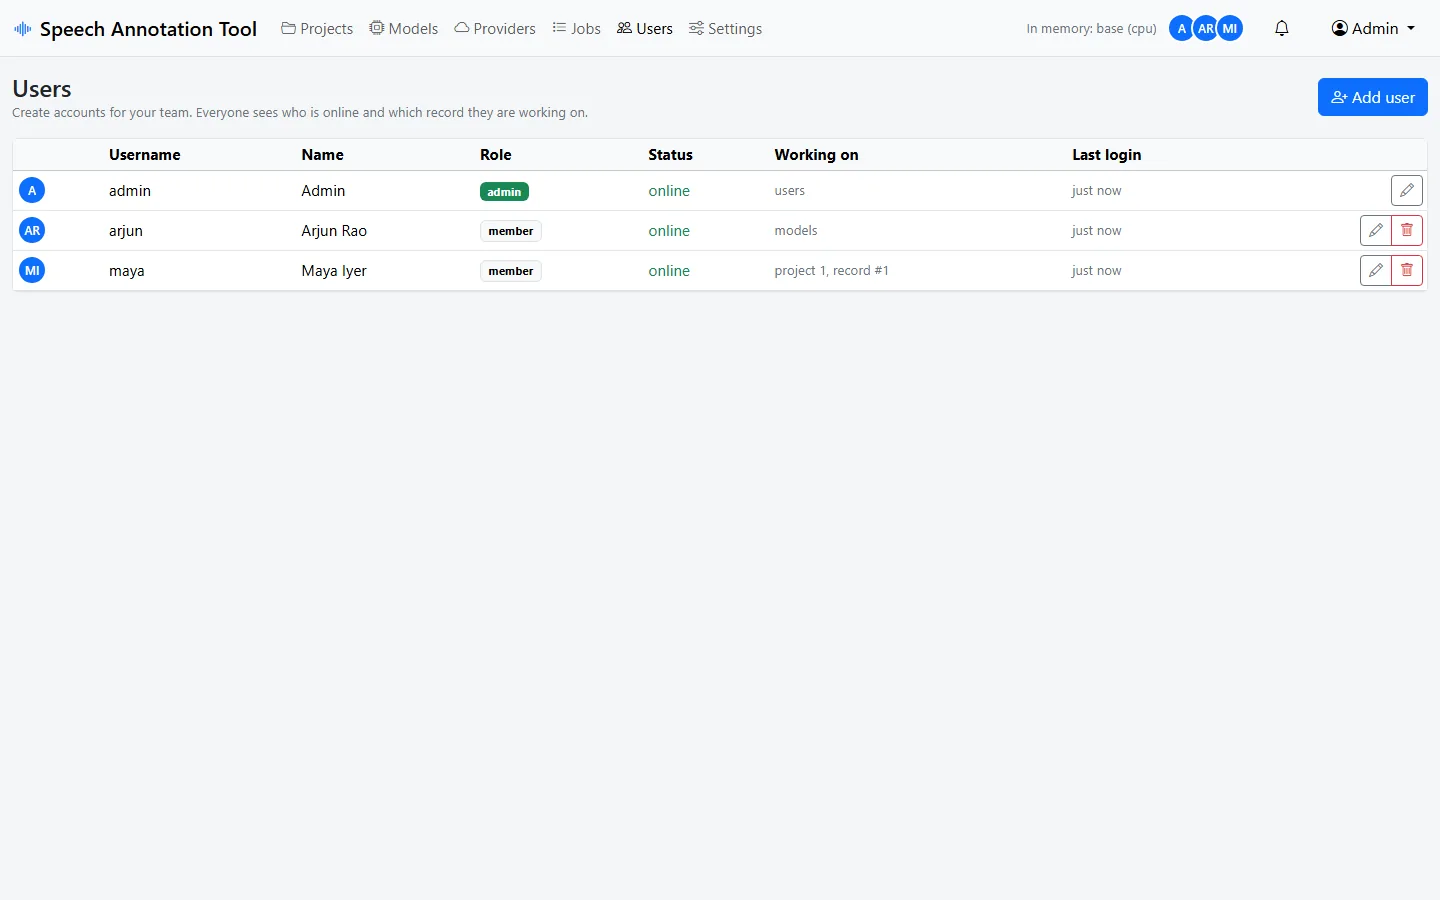1440x900 pixels.
Task: Delete the arjun user
Action: (x=1407, y=230)
